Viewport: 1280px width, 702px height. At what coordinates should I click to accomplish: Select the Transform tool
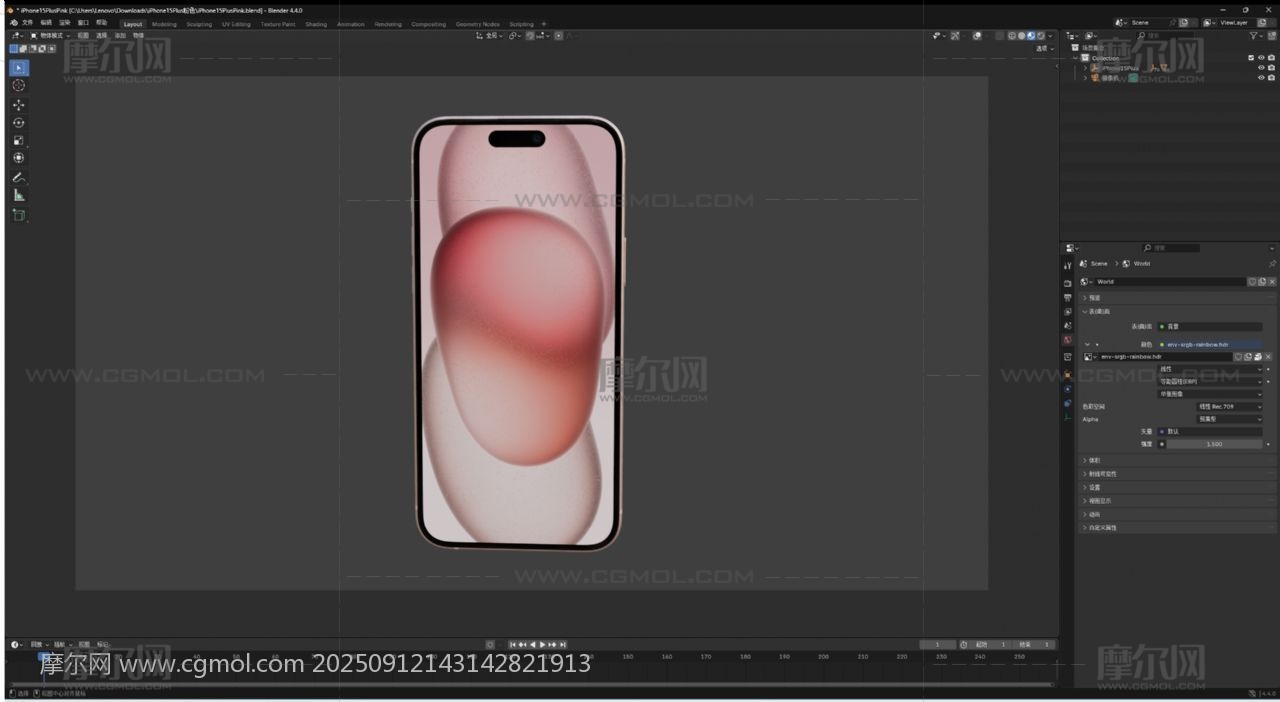tap(19, 158)
